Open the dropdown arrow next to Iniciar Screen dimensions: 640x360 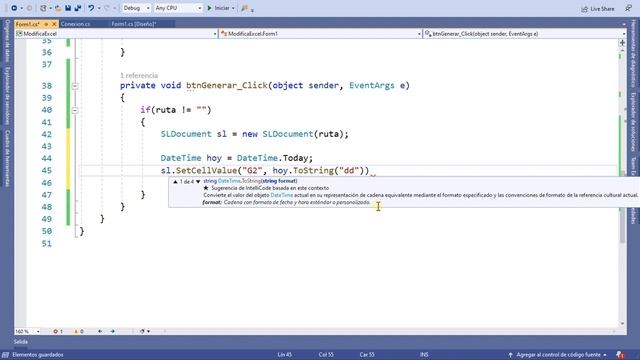233,8
